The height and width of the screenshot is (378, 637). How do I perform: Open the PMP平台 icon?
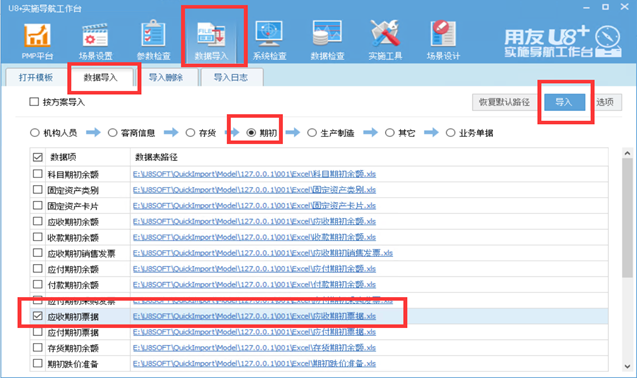click(x=37, y=41)
